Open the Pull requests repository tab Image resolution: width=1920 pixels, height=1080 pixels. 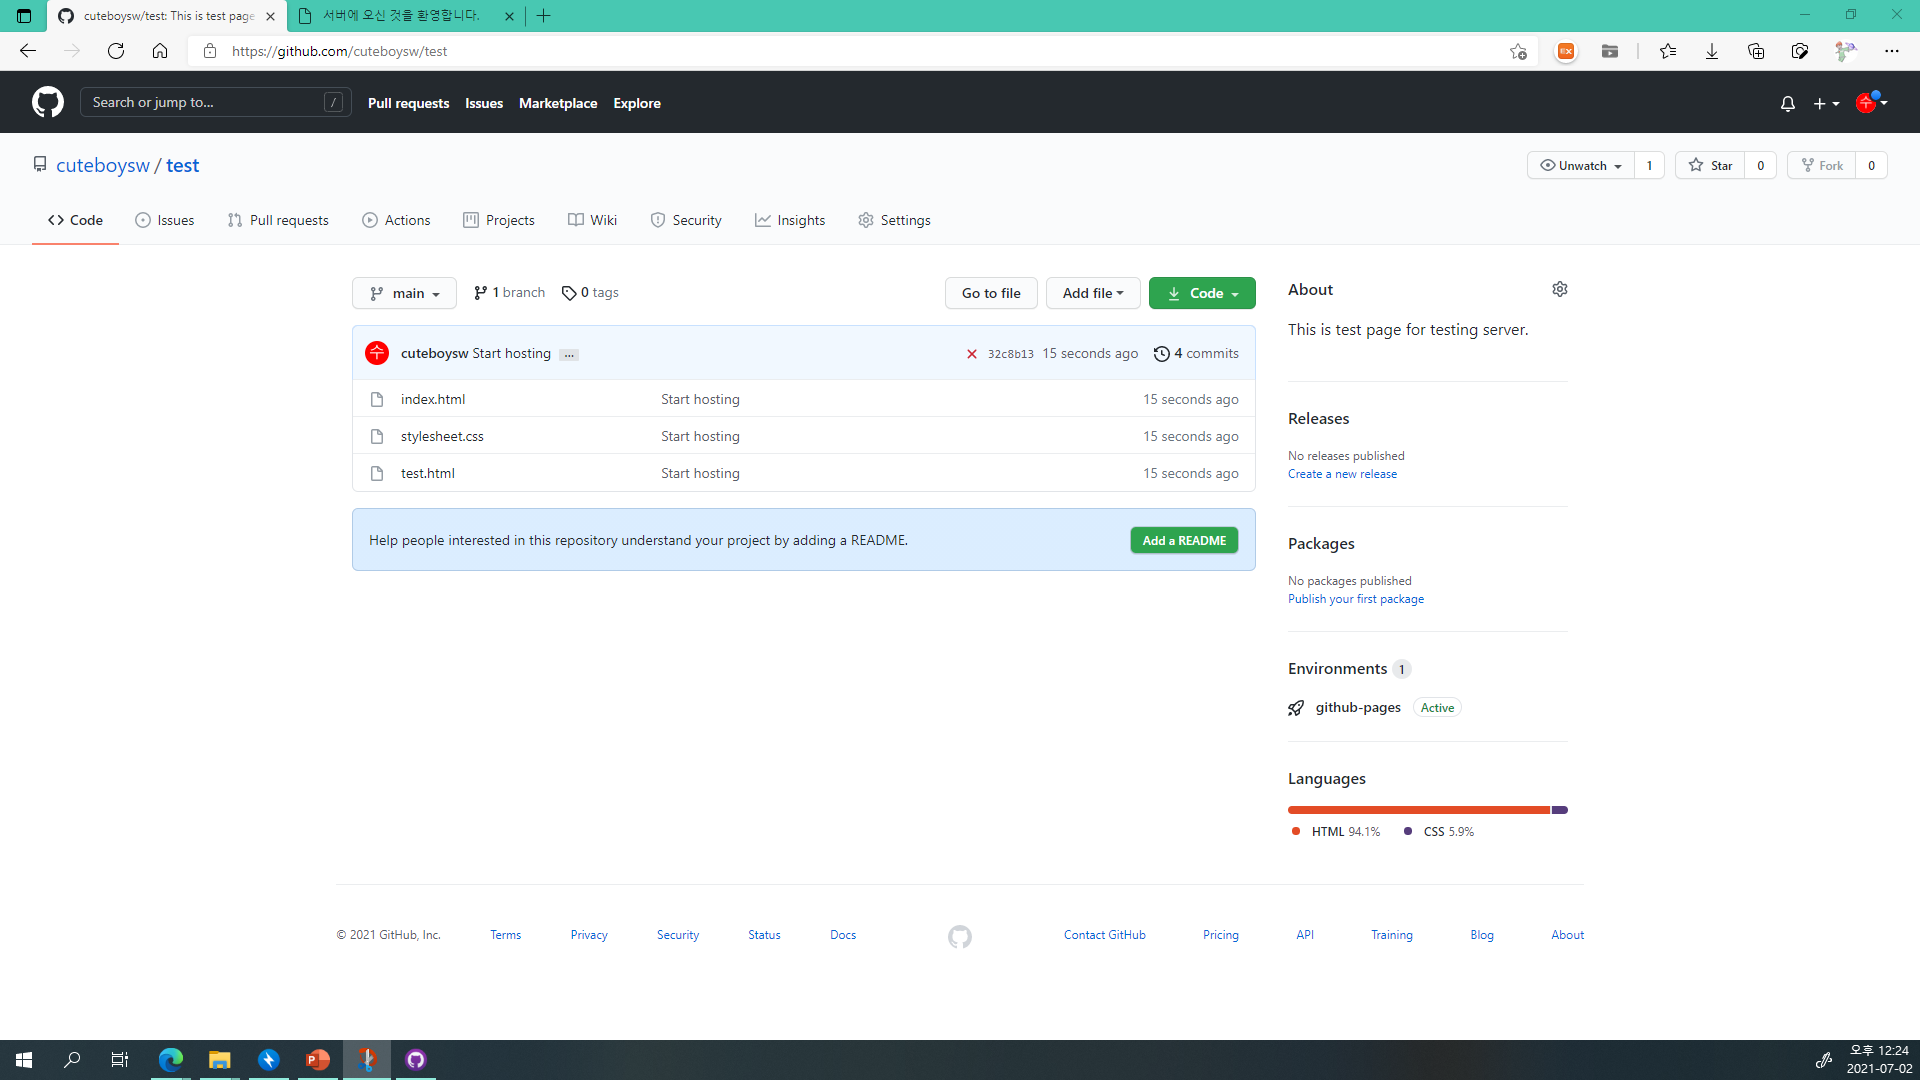tap(278, 220)
